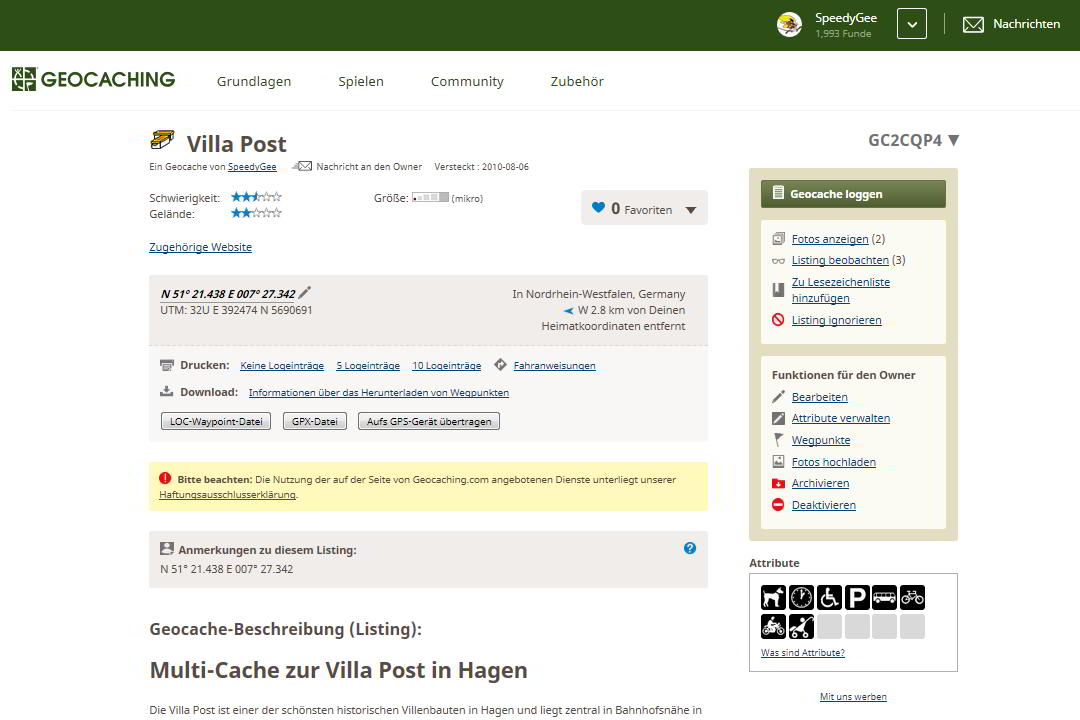The image size is (1080, 720).
Task: Click Aufs GPS-Gerät übertragen button
Action: [428, 421]
